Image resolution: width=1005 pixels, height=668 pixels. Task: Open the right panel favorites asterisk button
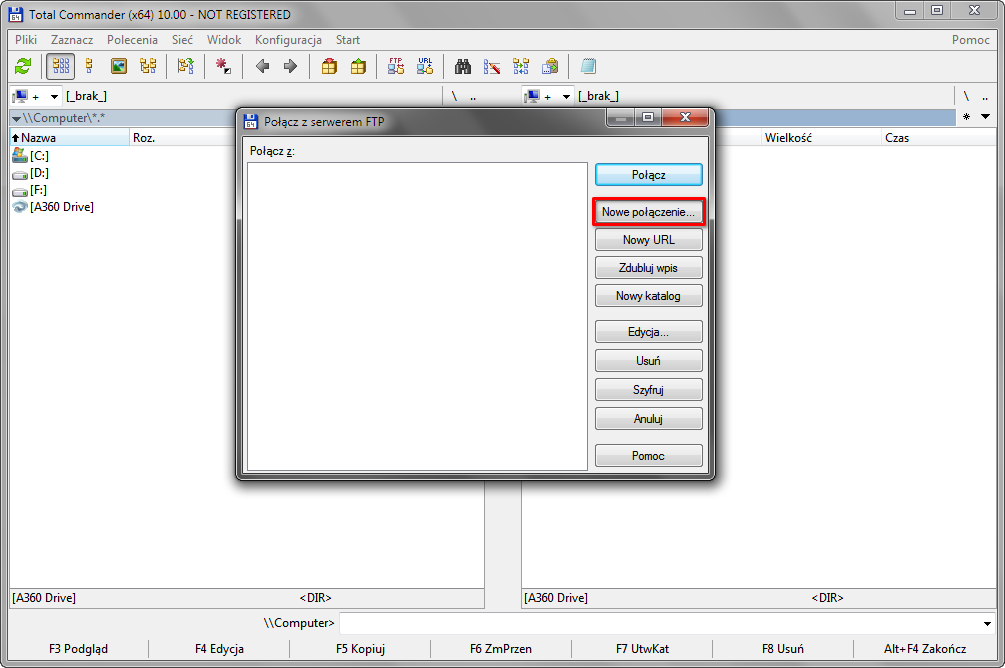pyautogui.click(x=967, y=117)
